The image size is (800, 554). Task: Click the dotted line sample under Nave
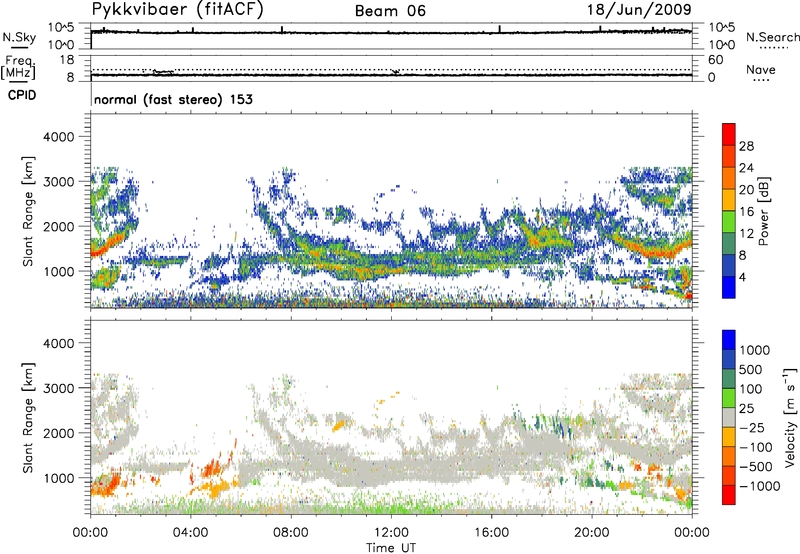pyautogui.click(x=761, y=81)
